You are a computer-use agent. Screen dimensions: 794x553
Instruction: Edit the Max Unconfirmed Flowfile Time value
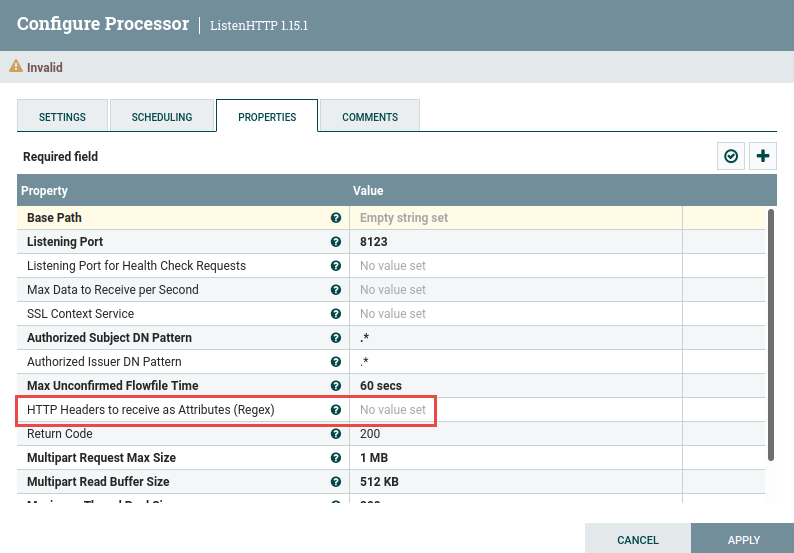514,386
